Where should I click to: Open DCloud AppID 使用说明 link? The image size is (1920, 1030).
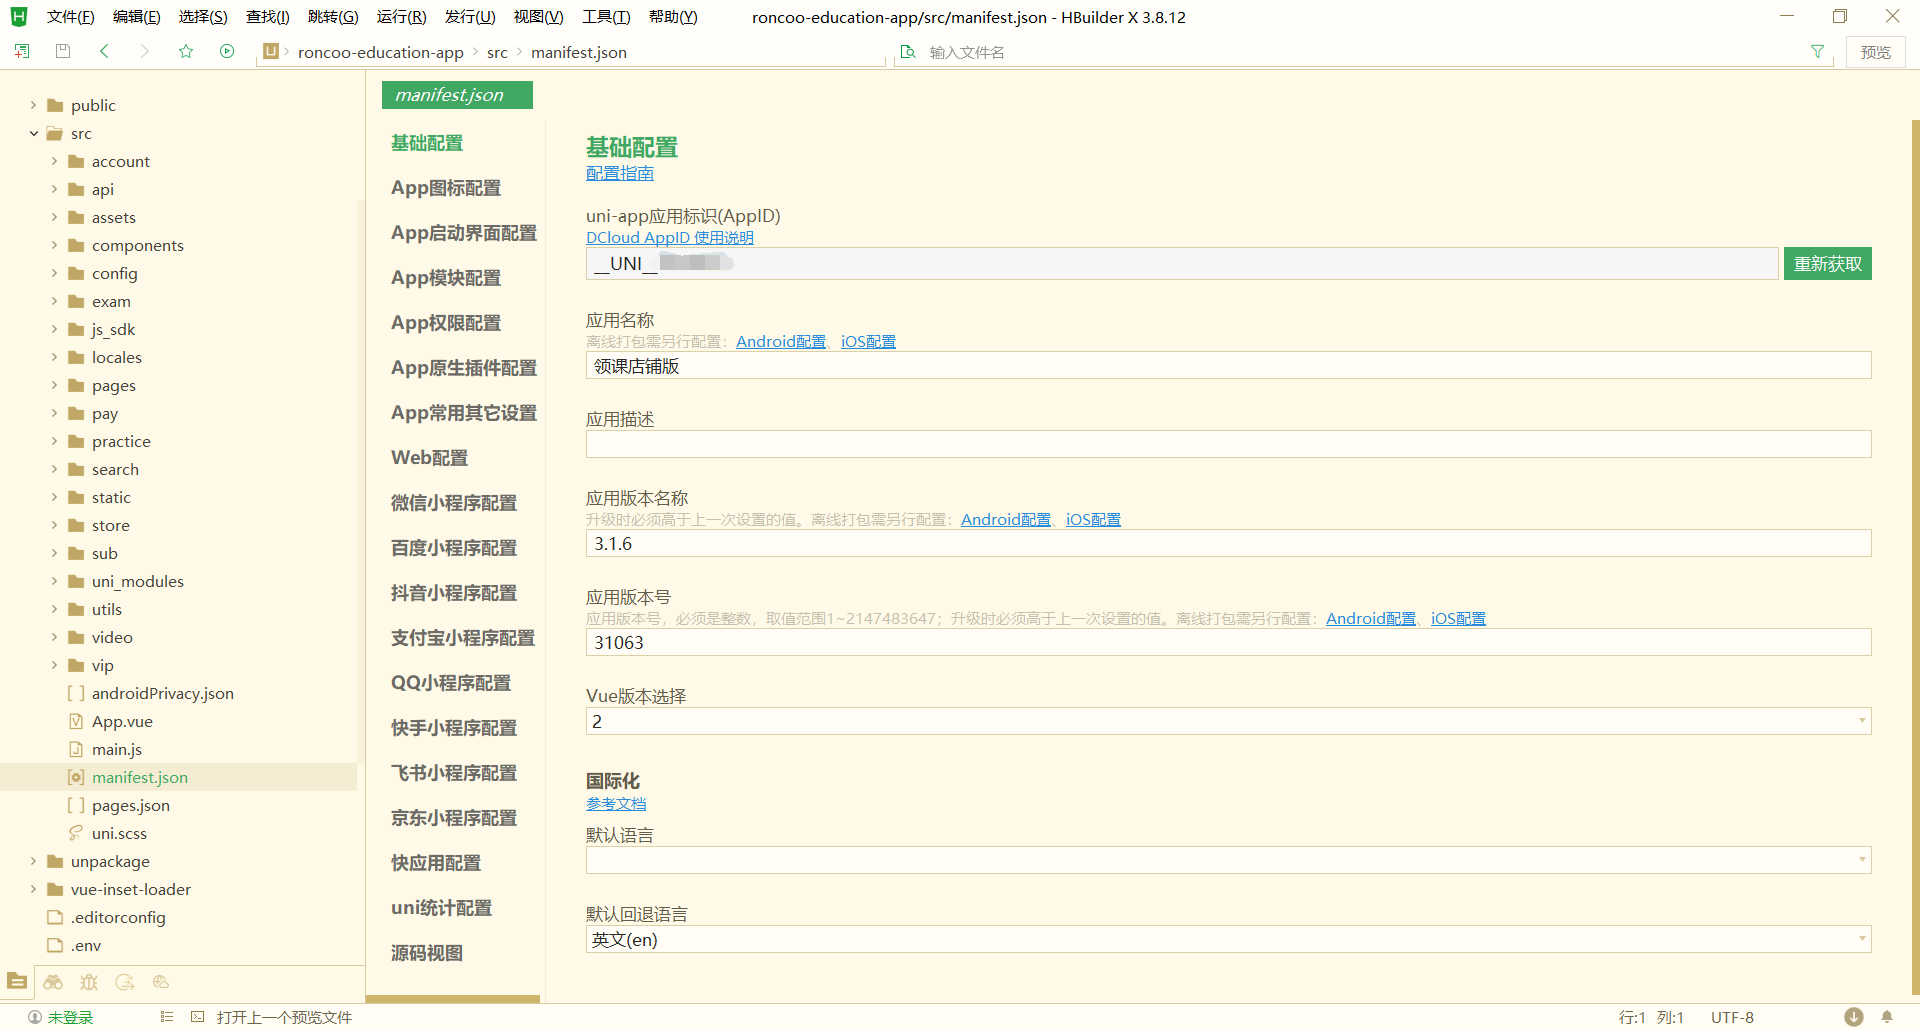tap(670, 237)
